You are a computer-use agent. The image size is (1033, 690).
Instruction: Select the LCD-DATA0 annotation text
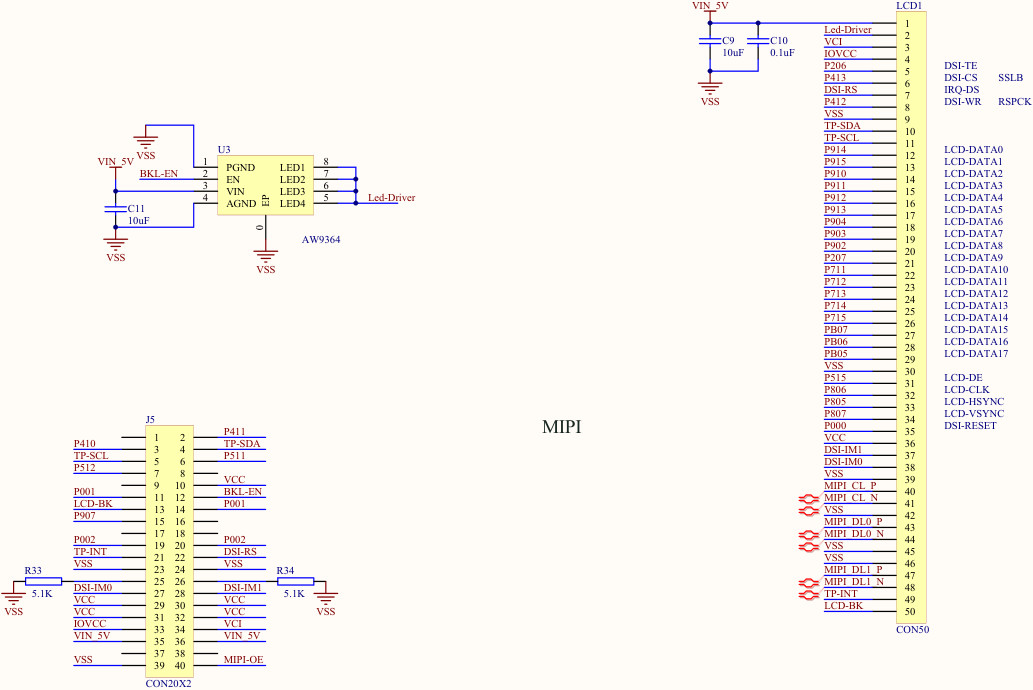(973, 150)
